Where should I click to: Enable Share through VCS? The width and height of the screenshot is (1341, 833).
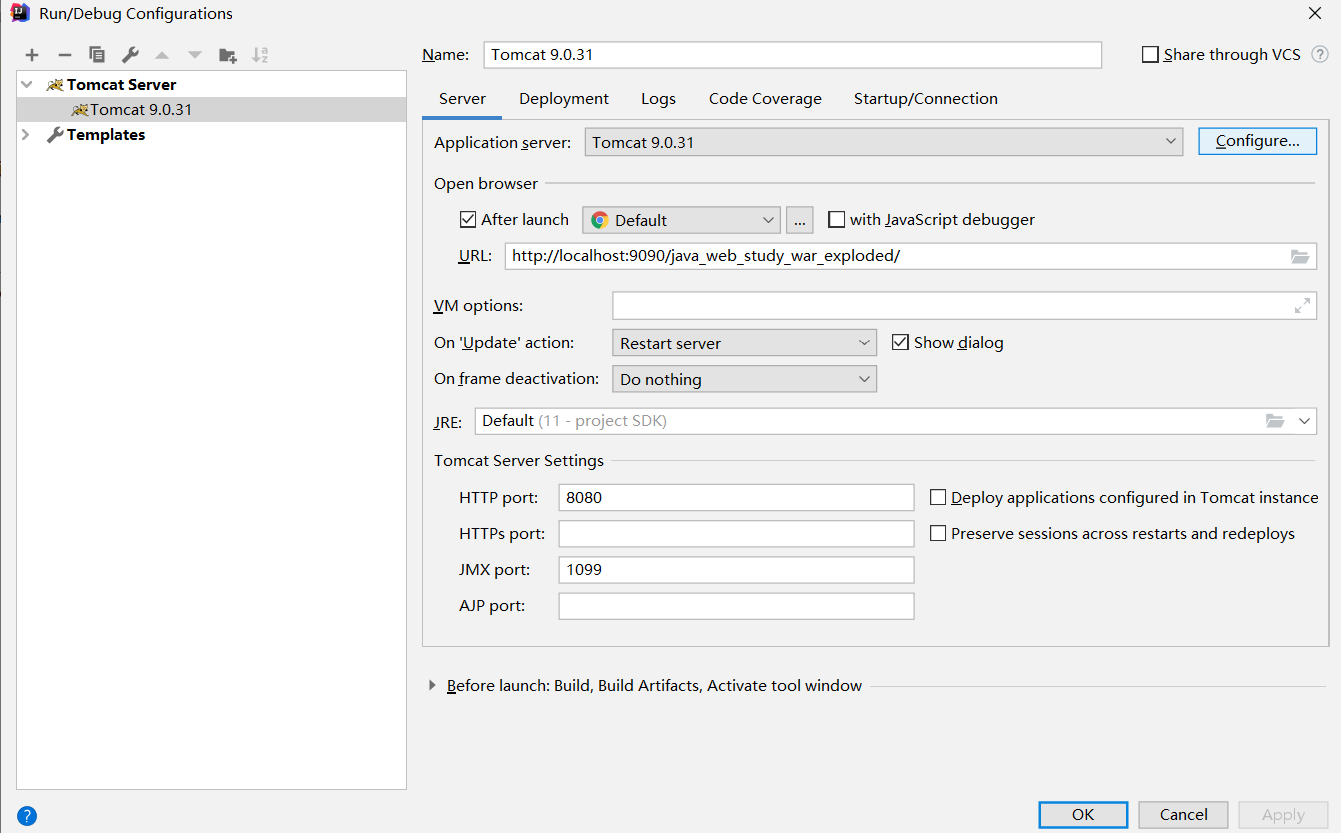(1149, 54)
